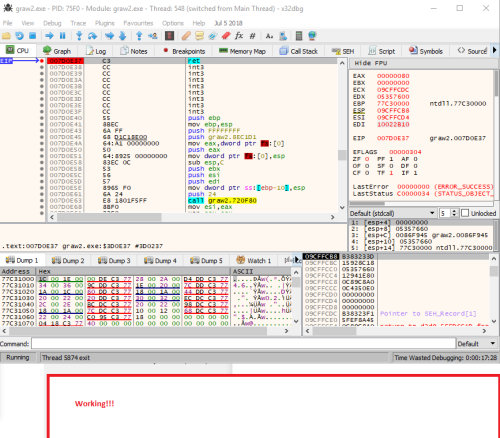Click the Command input field
This screenshot has width=500, height=438.
(243, 344)
